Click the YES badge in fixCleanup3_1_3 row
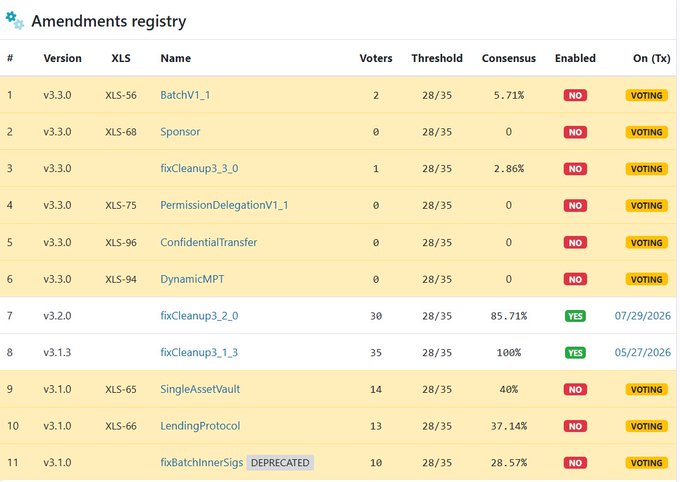This screenshot has width=680, height=482. click(575, 353)
